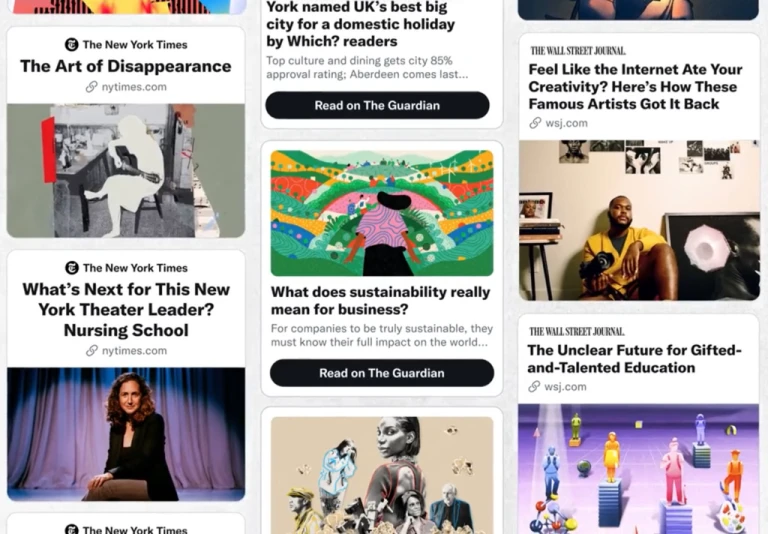Click the New York Times logo above Art of Disappearance
768x534 pixels.
(x=72, y=45)
